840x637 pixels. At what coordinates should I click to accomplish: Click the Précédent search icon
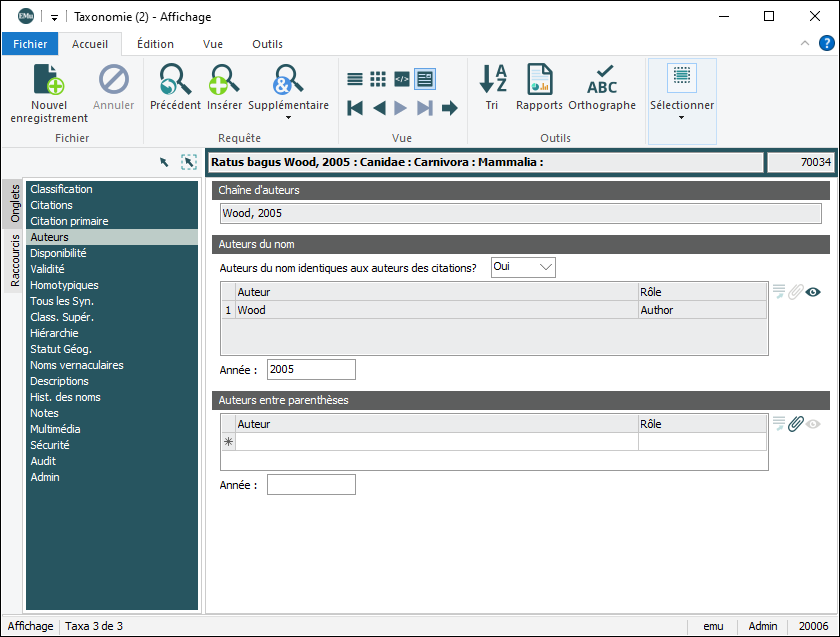175,80
